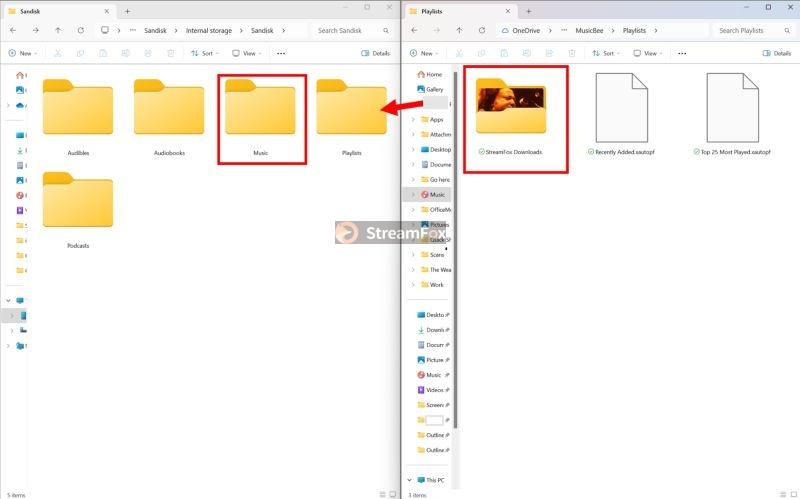Viewport: 800px width, 499px height.
Task: Click the Cut icon in Sandisk toolbar
Action: (x=58, y=53)
